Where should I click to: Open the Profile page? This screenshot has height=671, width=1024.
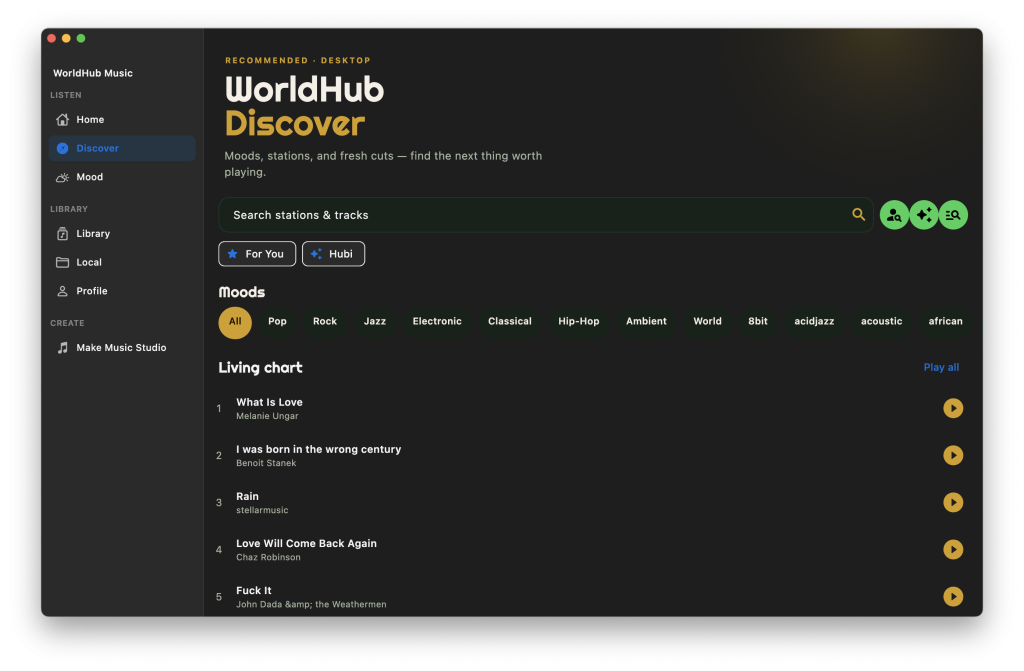pyautogui.click(x=121, y=291)
